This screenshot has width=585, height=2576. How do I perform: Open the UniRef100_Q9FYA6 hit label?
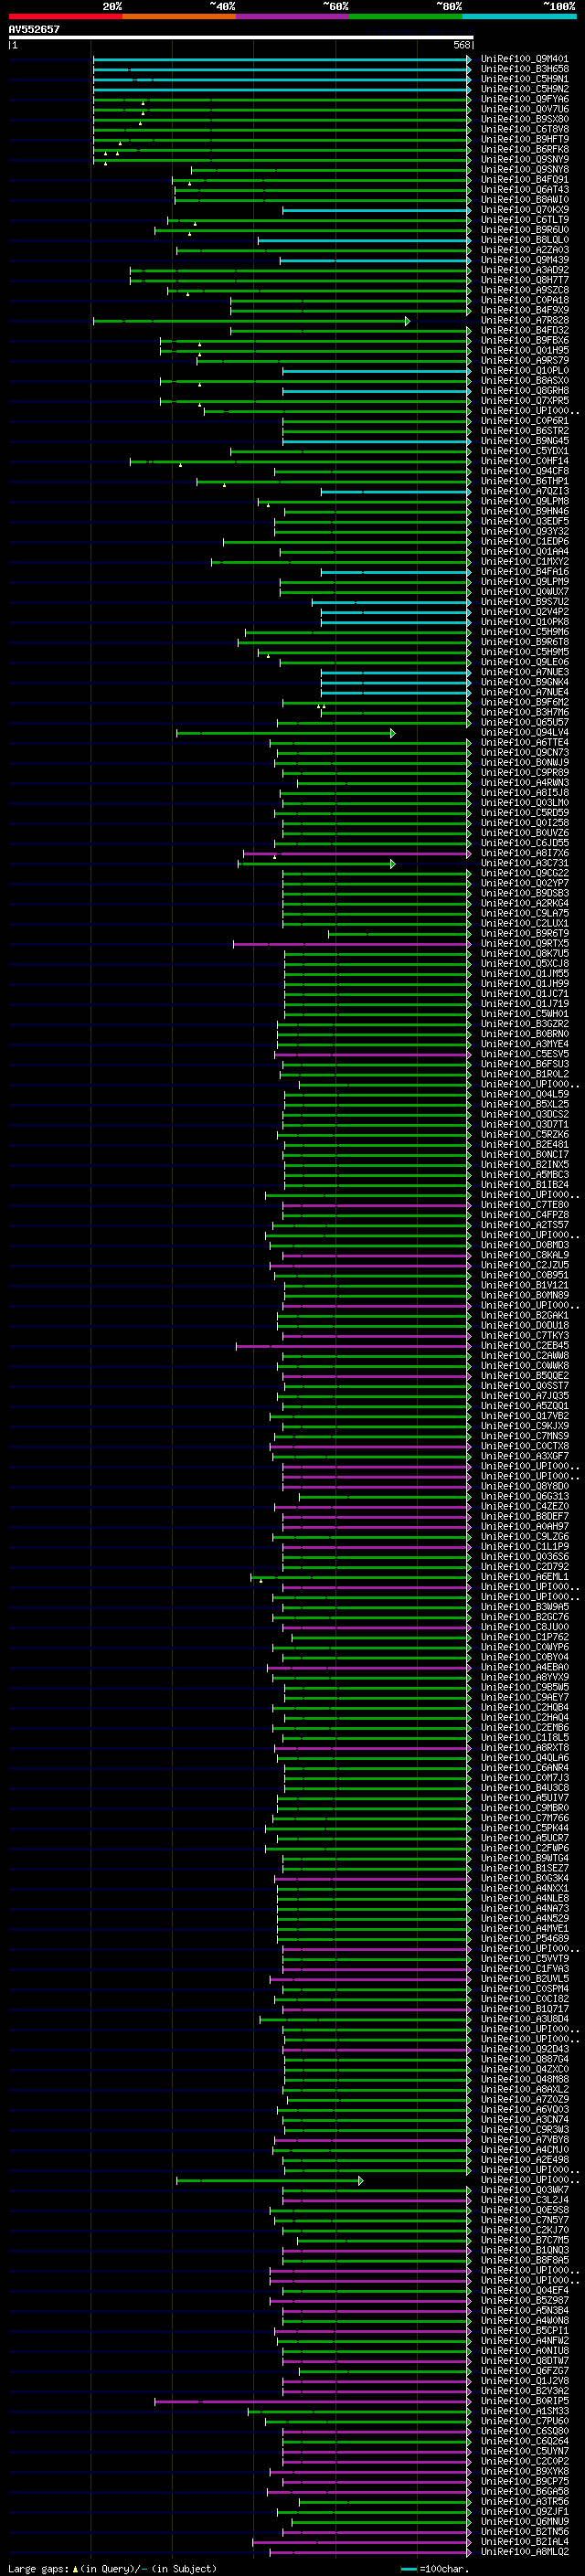524,99
